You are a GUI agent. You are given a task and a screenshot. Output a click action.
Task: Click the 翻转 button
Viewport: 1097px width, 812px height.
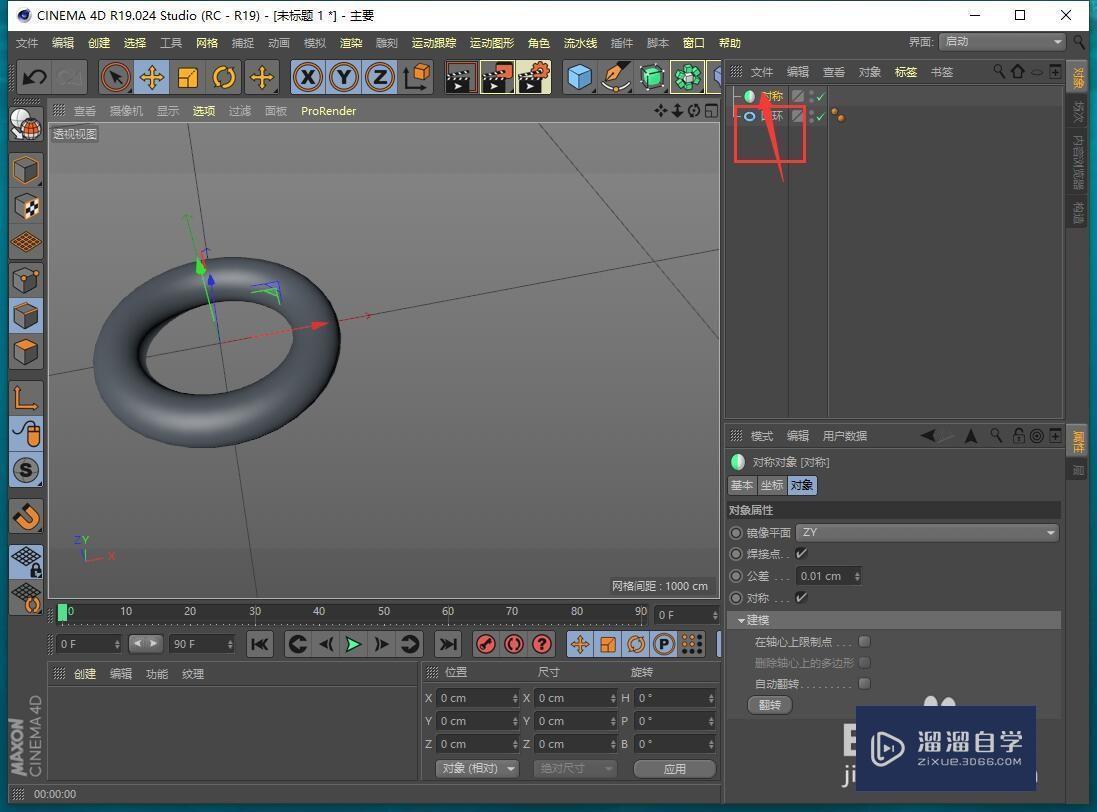point(770,705)
